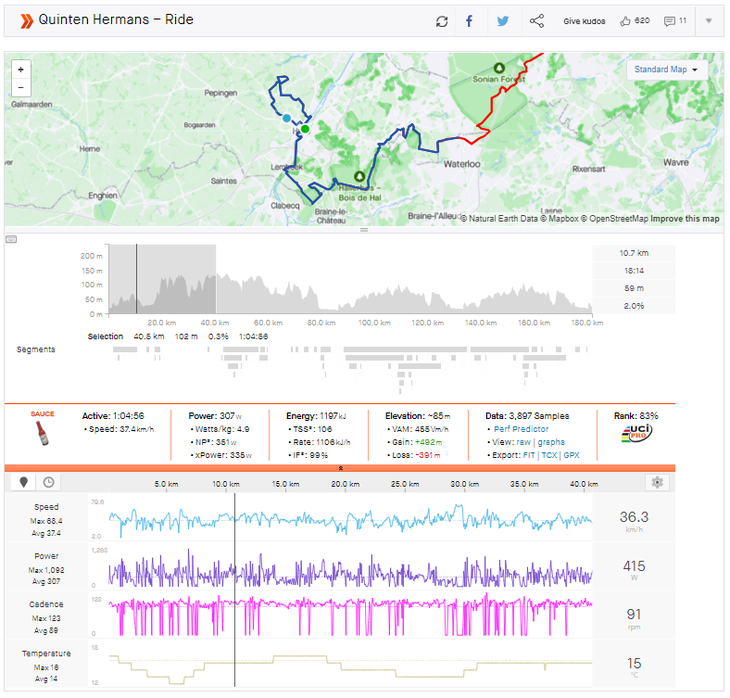The width and height of the screenshot is (730, 698).
Task: Click the Strava chevron logo in header
Action: click(27, 21)
